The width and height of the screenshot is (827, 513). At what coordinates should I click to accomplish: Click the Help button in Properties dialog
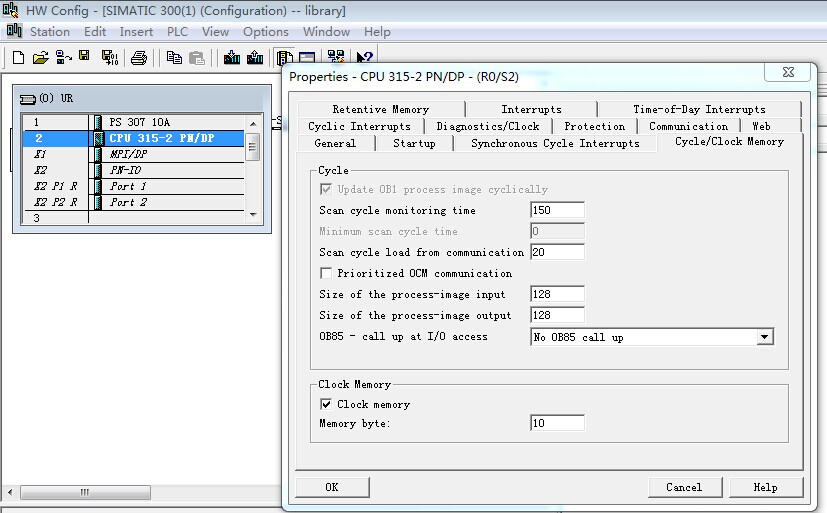click(x=766, y=487)
